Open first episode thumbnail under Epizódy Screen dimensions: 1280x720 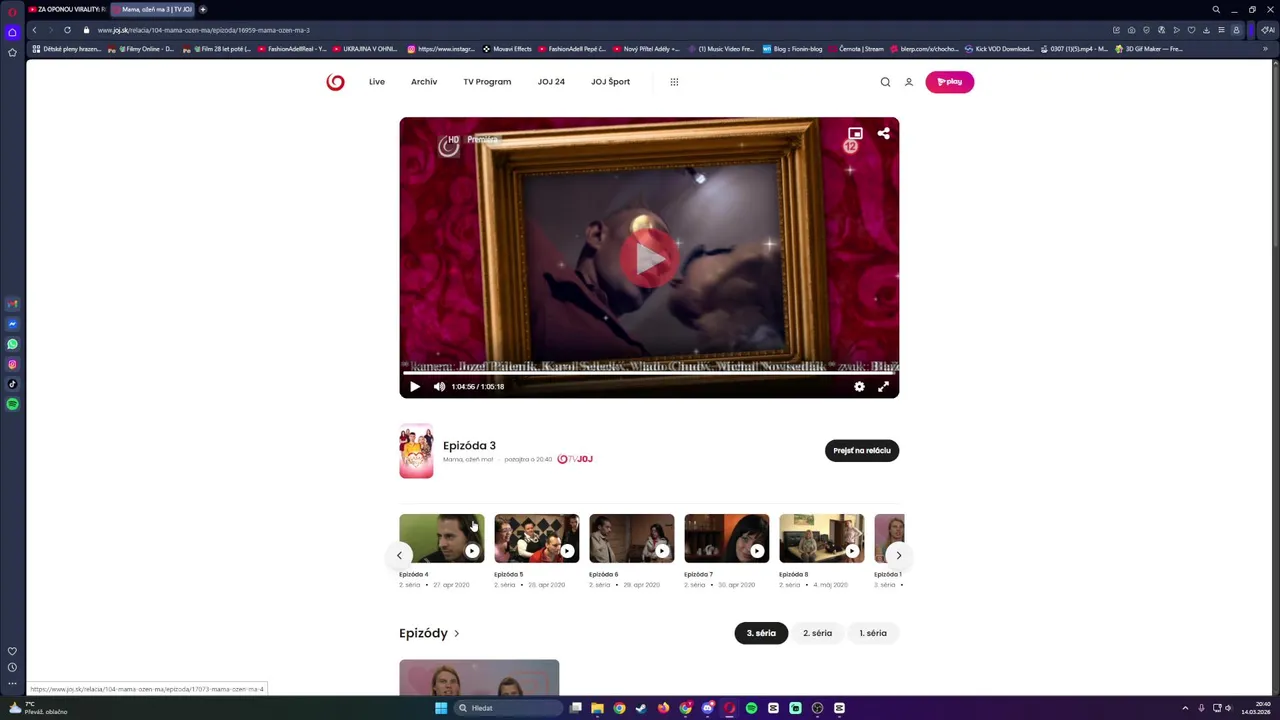tap(479, 677)
